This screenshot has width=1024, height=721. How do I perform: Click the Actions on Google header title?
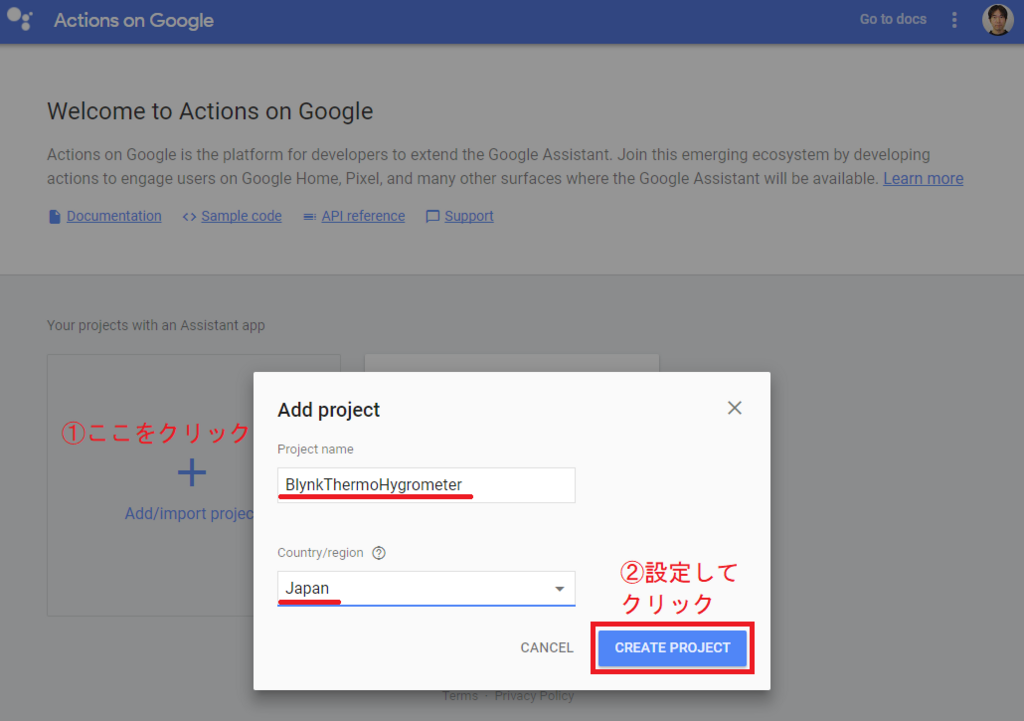134,20
